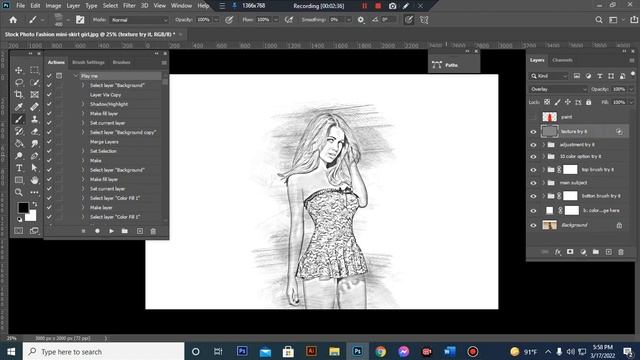The image size is (640, 360).
Task: Hide the 'adjustment try it' group
Action: pyautogui.click(x=533, y=145)
